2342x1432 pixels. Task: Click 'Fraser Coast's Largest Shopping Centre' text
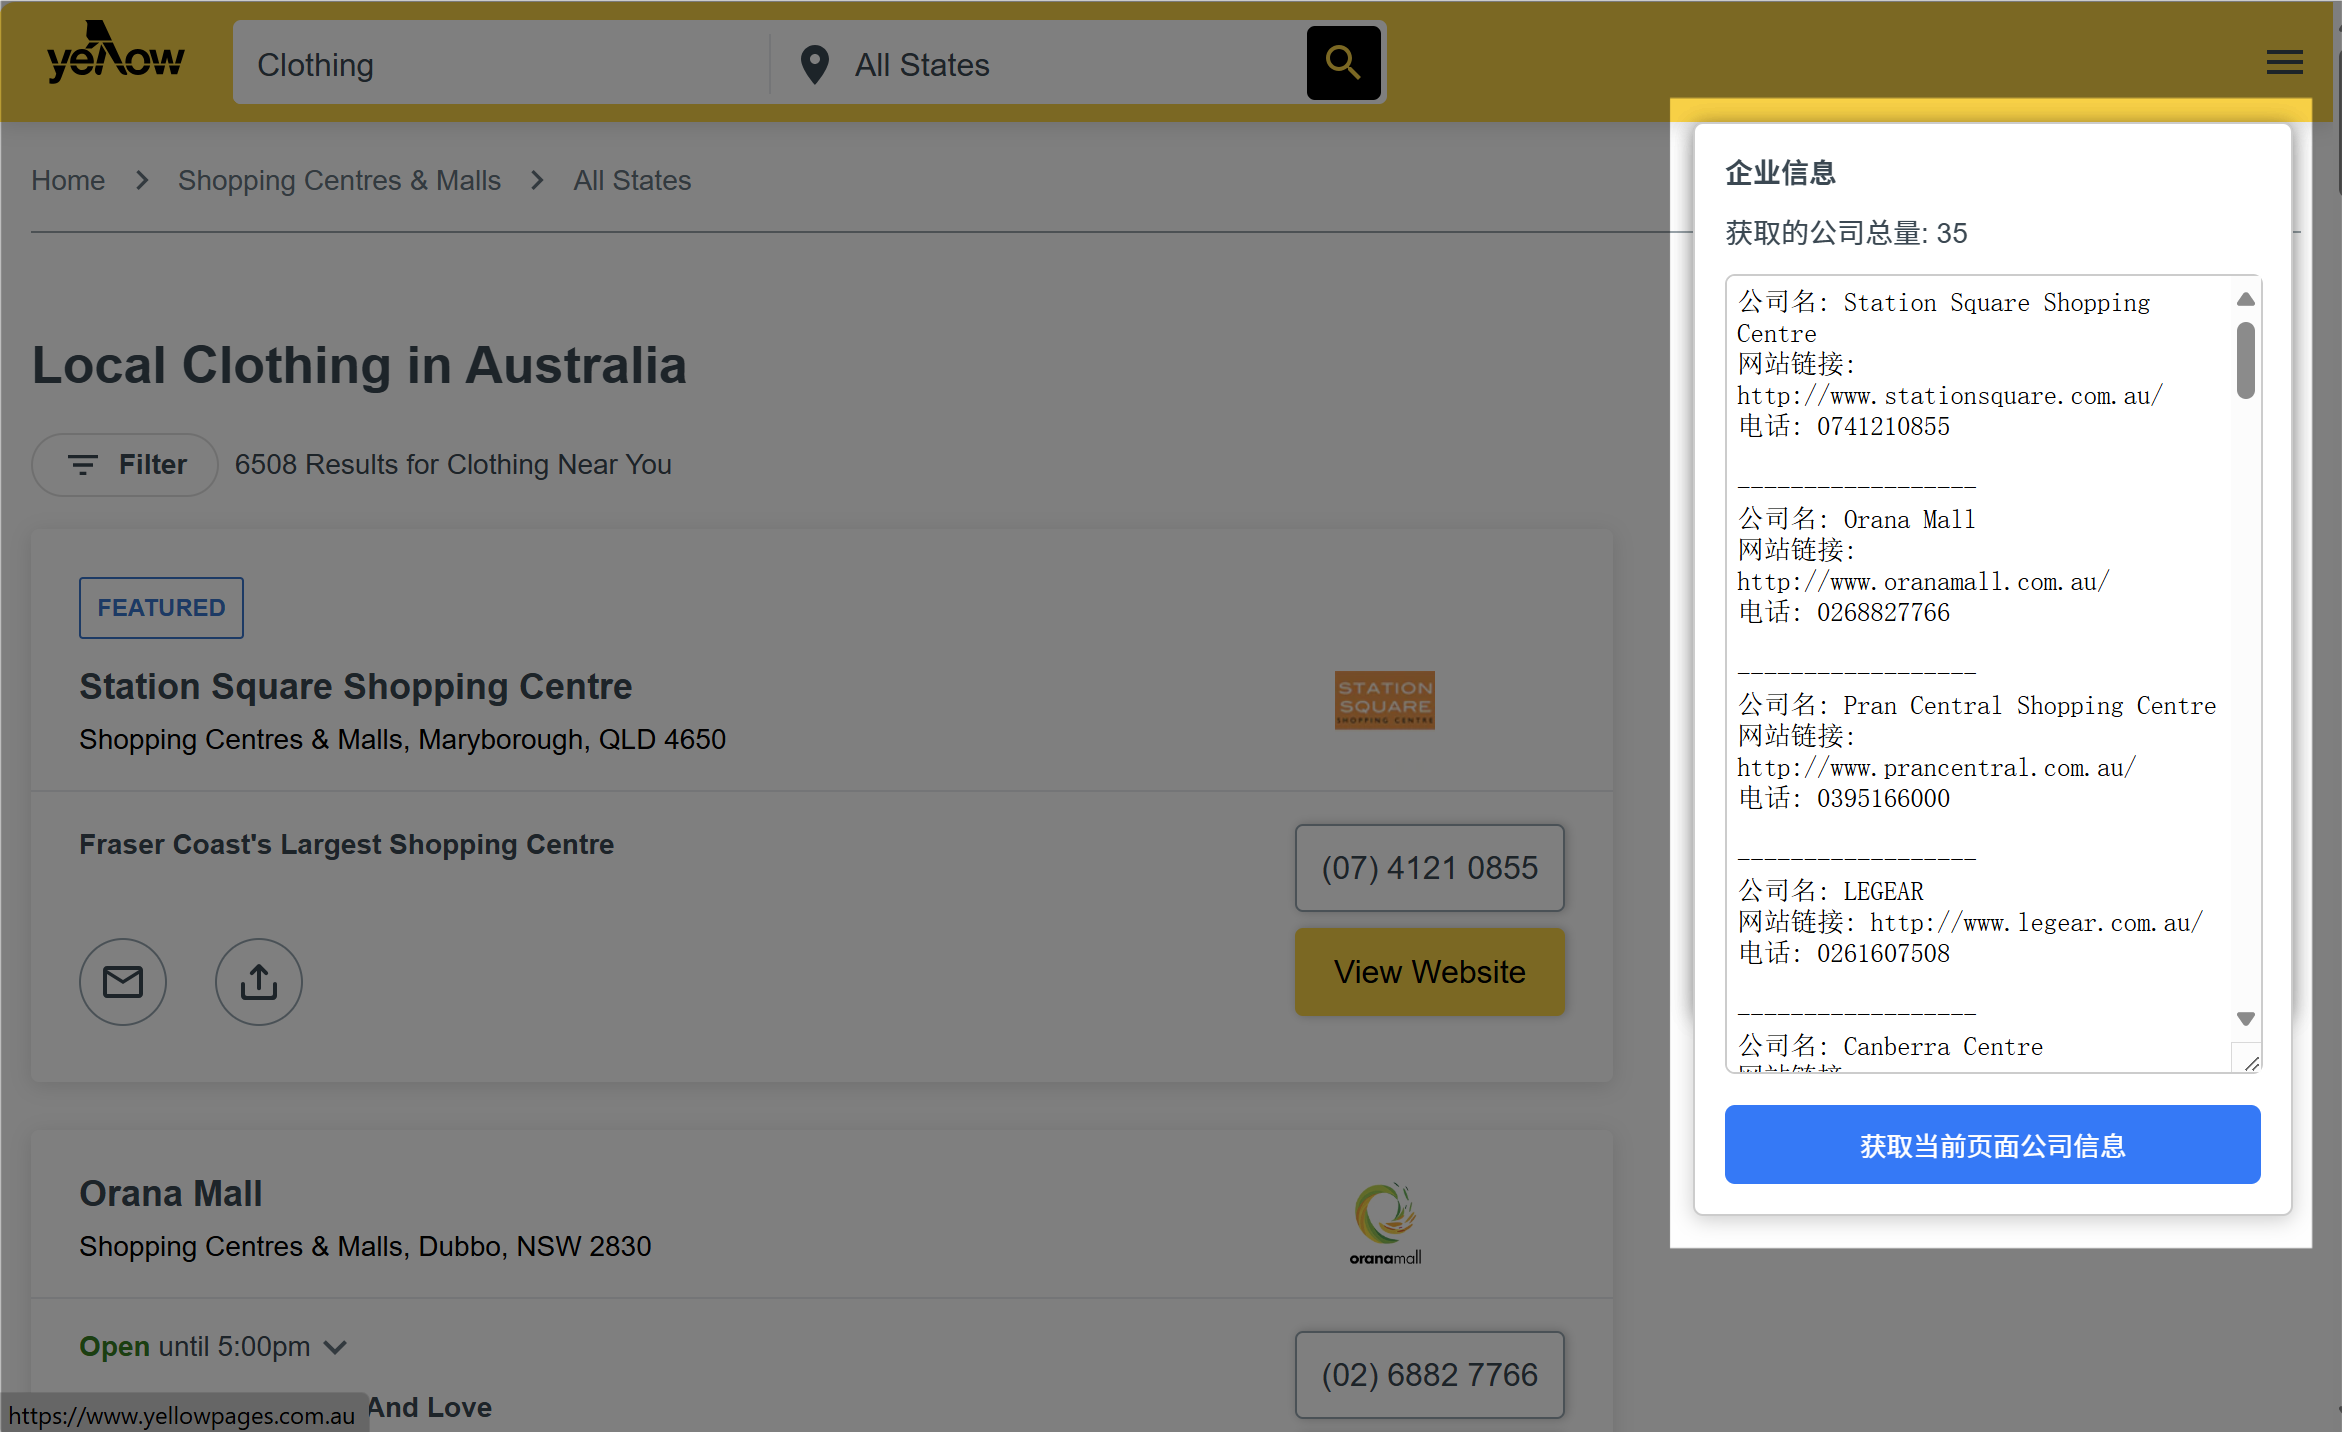click(x=347, y=845)
